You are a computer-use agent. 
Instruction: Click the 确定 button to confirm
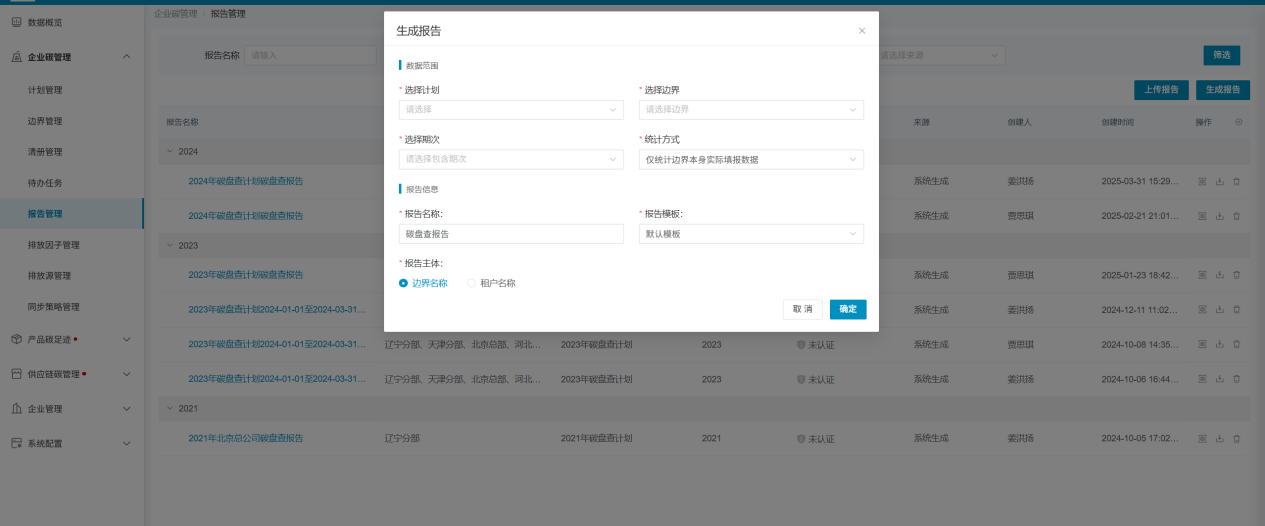click(848, 309)
